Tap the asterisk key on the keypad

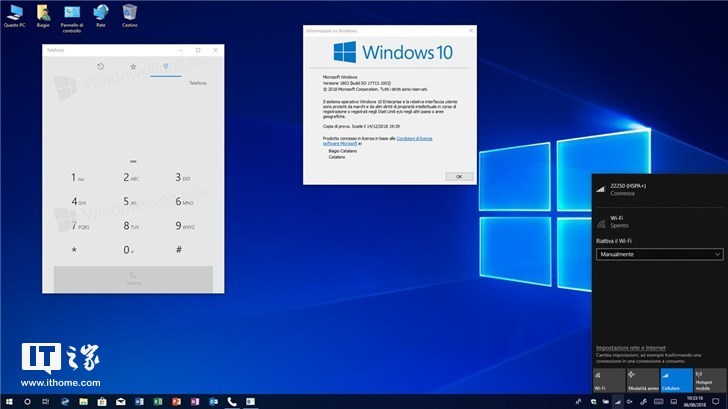click(74, 250)
